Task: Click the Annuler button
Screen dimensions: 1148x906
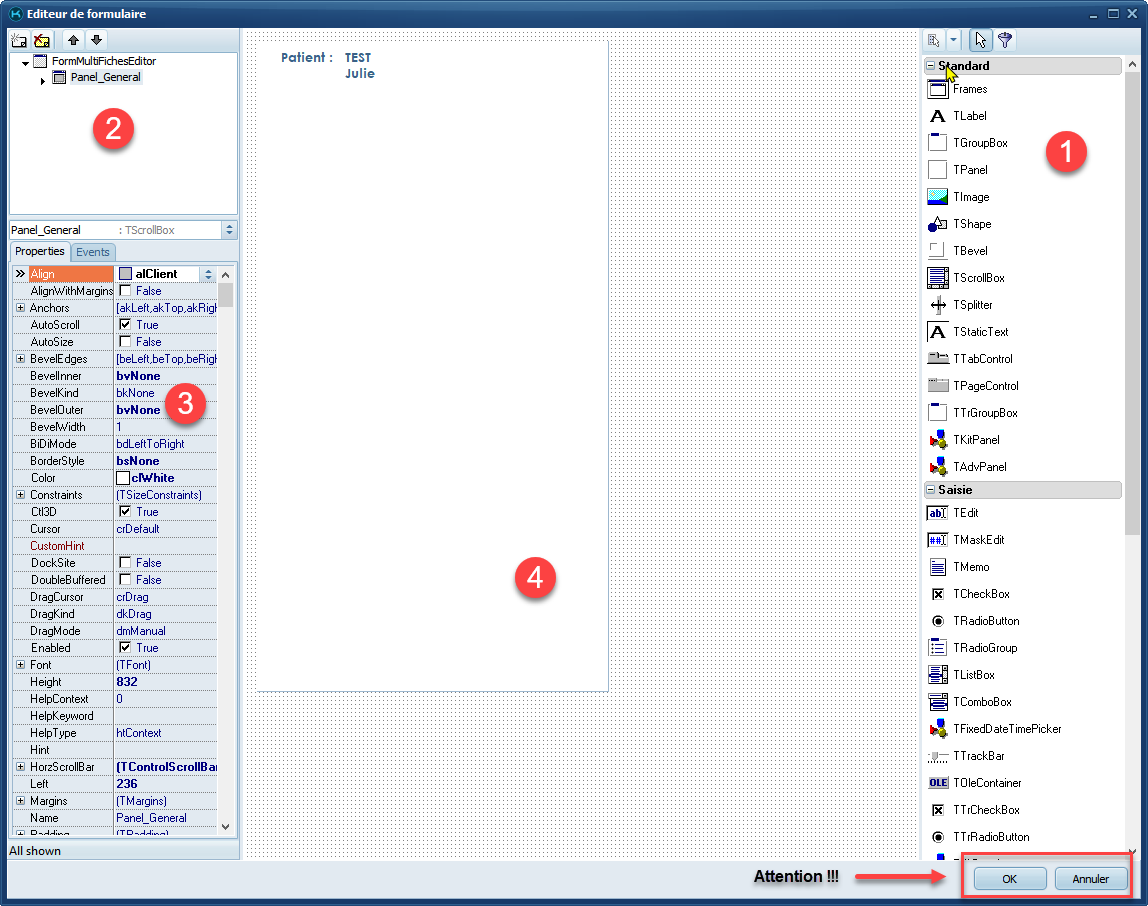Action: (x=1090, y=879)
